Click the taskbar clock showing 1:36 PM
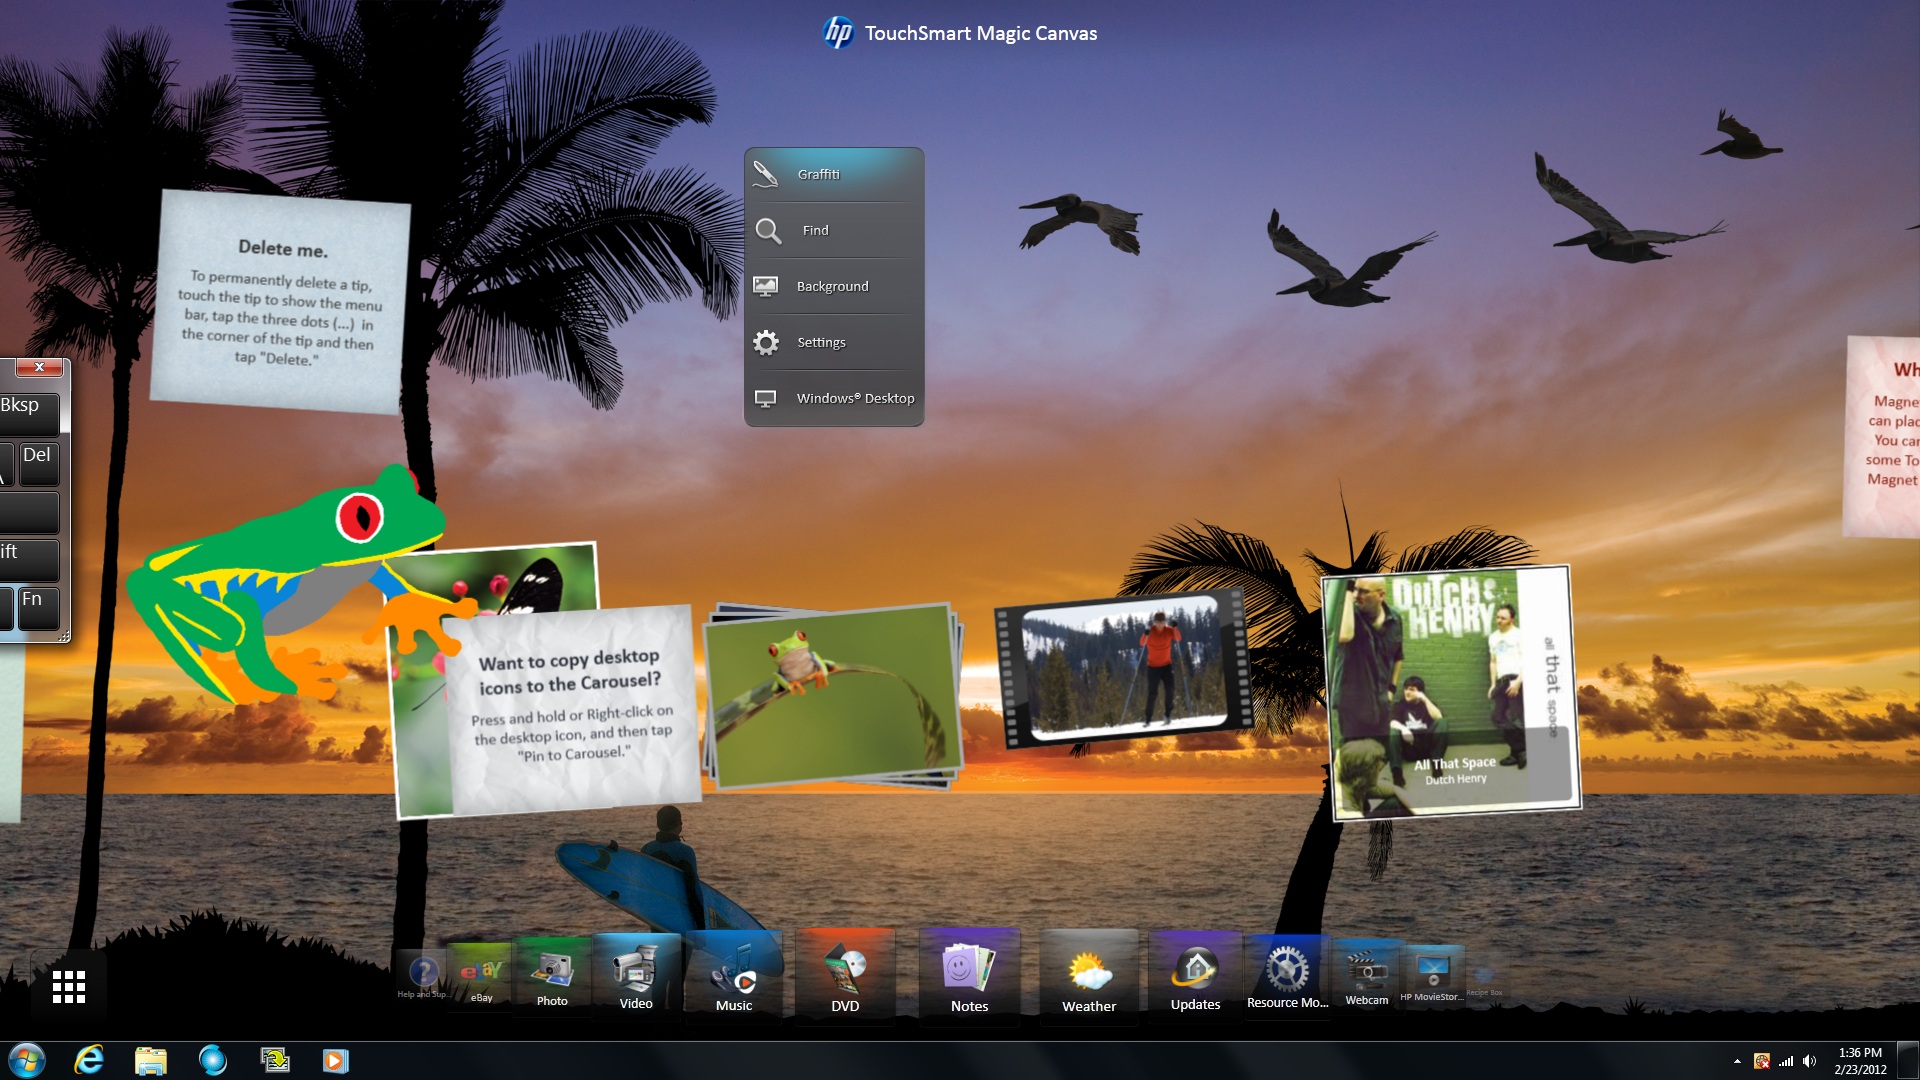The width and height of the screenshot is (1920, 1080). tap(1860, 1061)
